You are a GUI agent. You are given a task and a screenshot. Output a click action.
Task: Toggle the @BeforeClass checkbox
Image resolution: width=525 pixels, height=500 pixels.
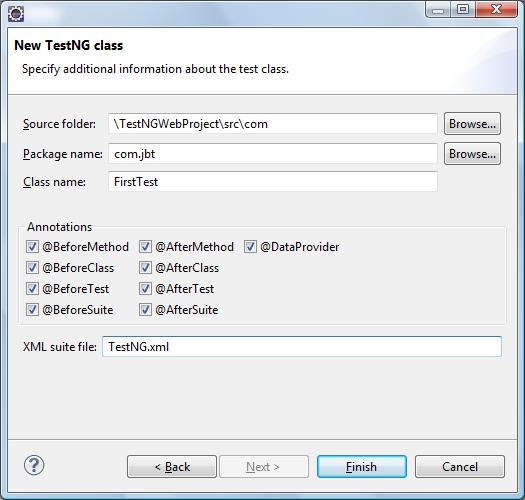click(x=32, y=268)
